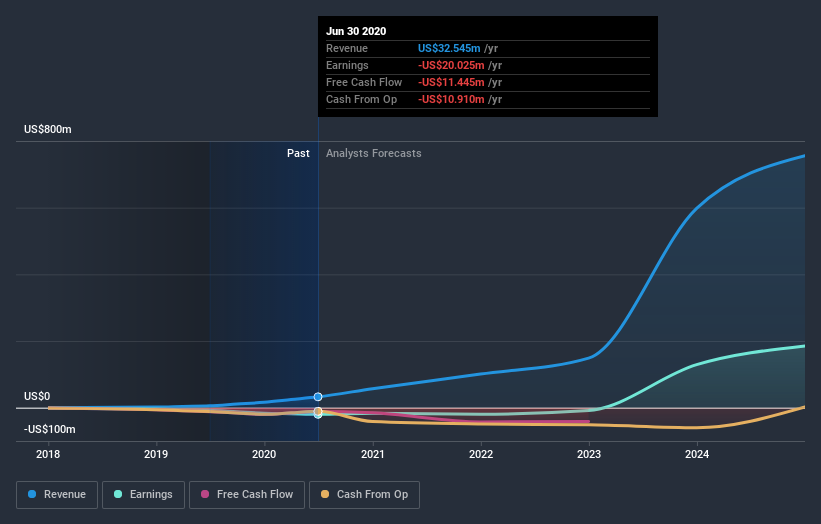
Task: Toggle the Free Cash Flow legend button
Action: pyautogui.click(x=247, y=495)
